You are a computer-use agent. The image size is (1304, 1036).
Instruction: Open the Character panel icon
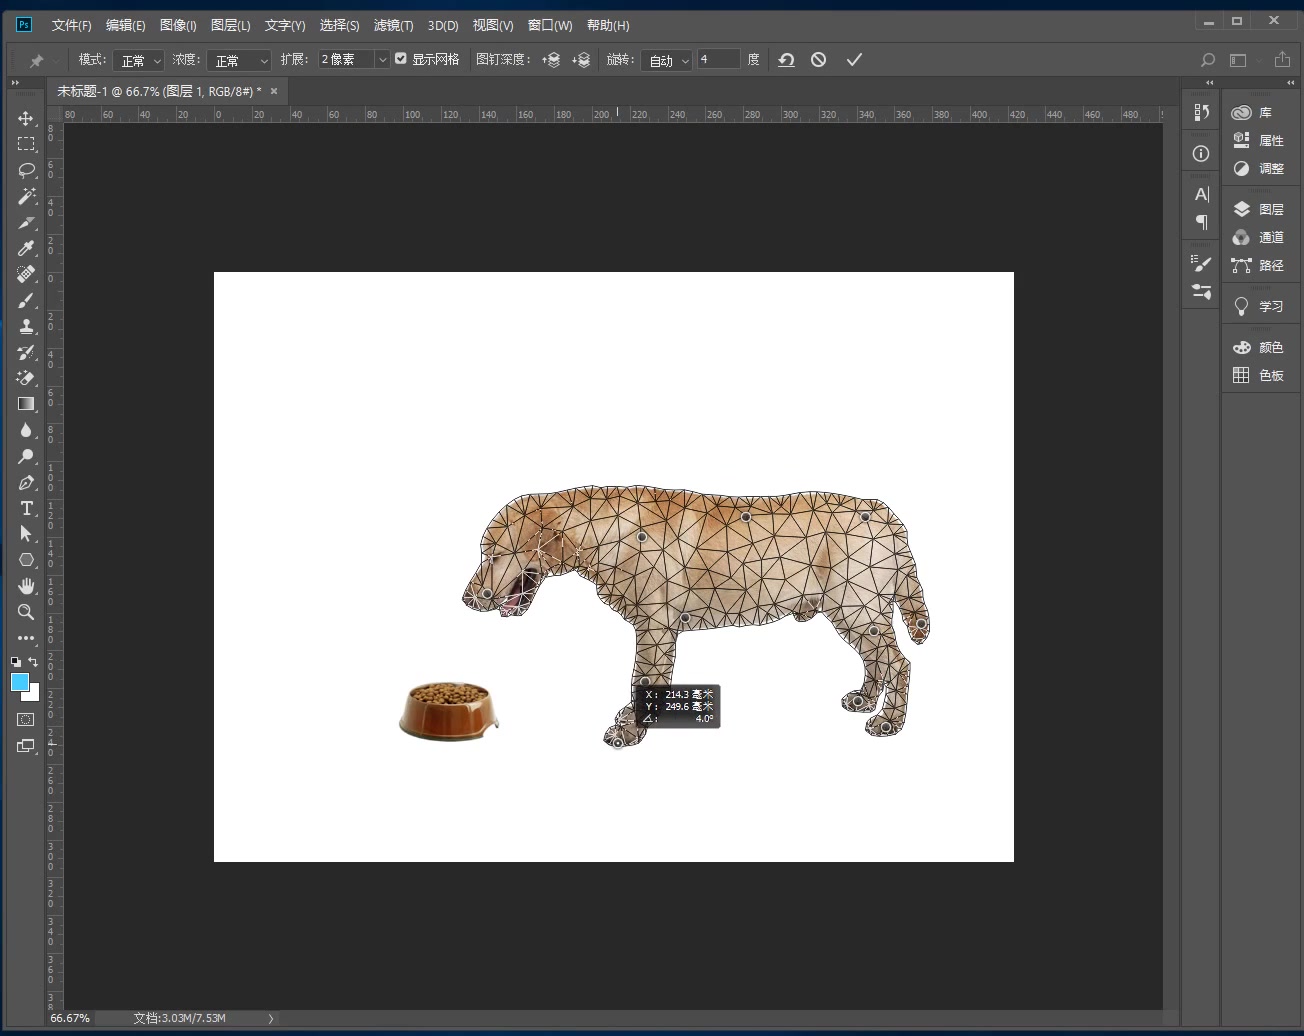[x=1201, y=194]
